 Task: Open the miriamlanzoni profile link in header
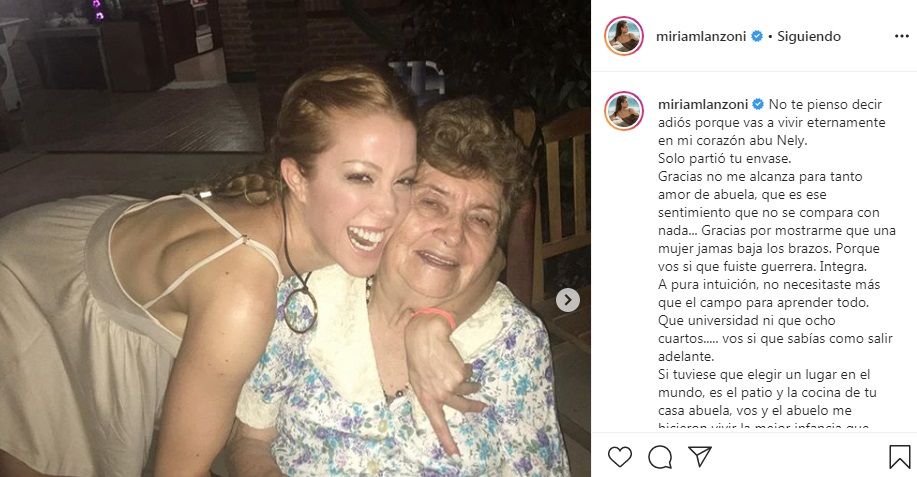[703, 37]
